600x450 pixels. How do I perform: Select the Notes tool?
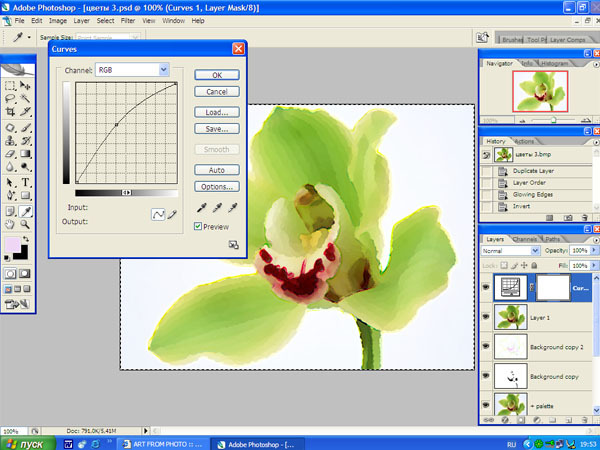(10, 211)
